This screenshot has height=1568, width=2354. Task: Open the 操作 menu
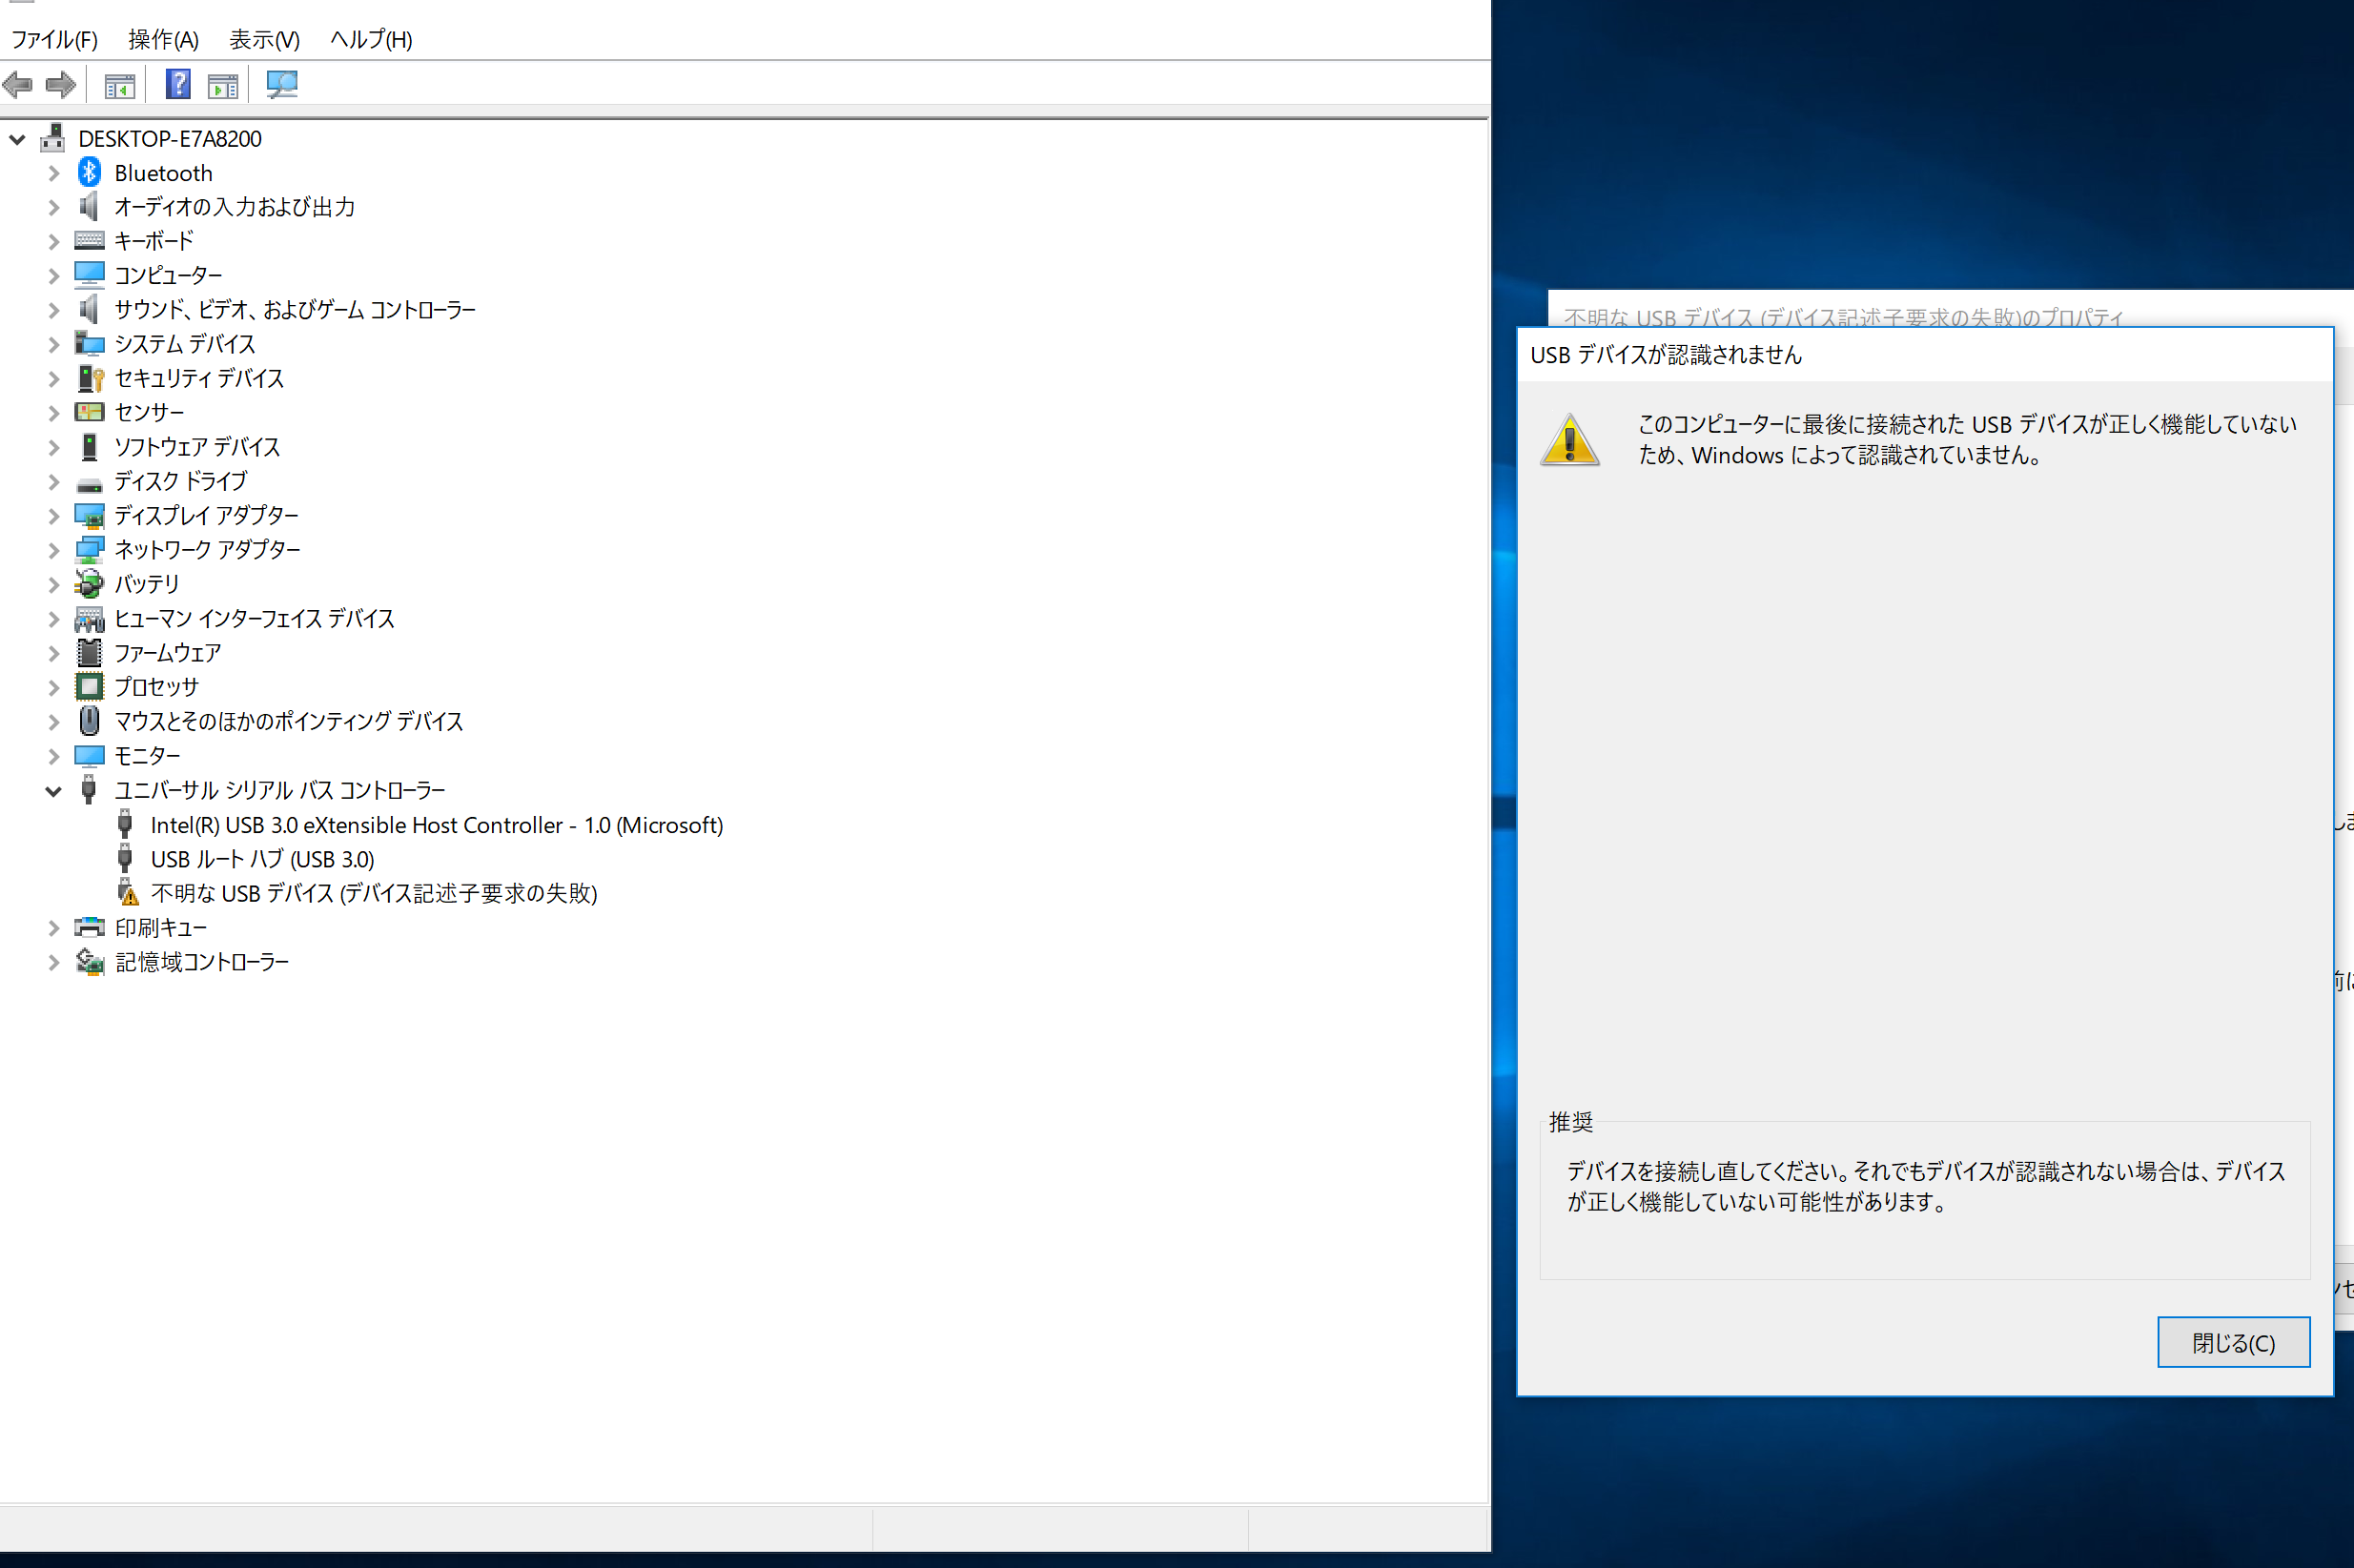pos(157,33)
